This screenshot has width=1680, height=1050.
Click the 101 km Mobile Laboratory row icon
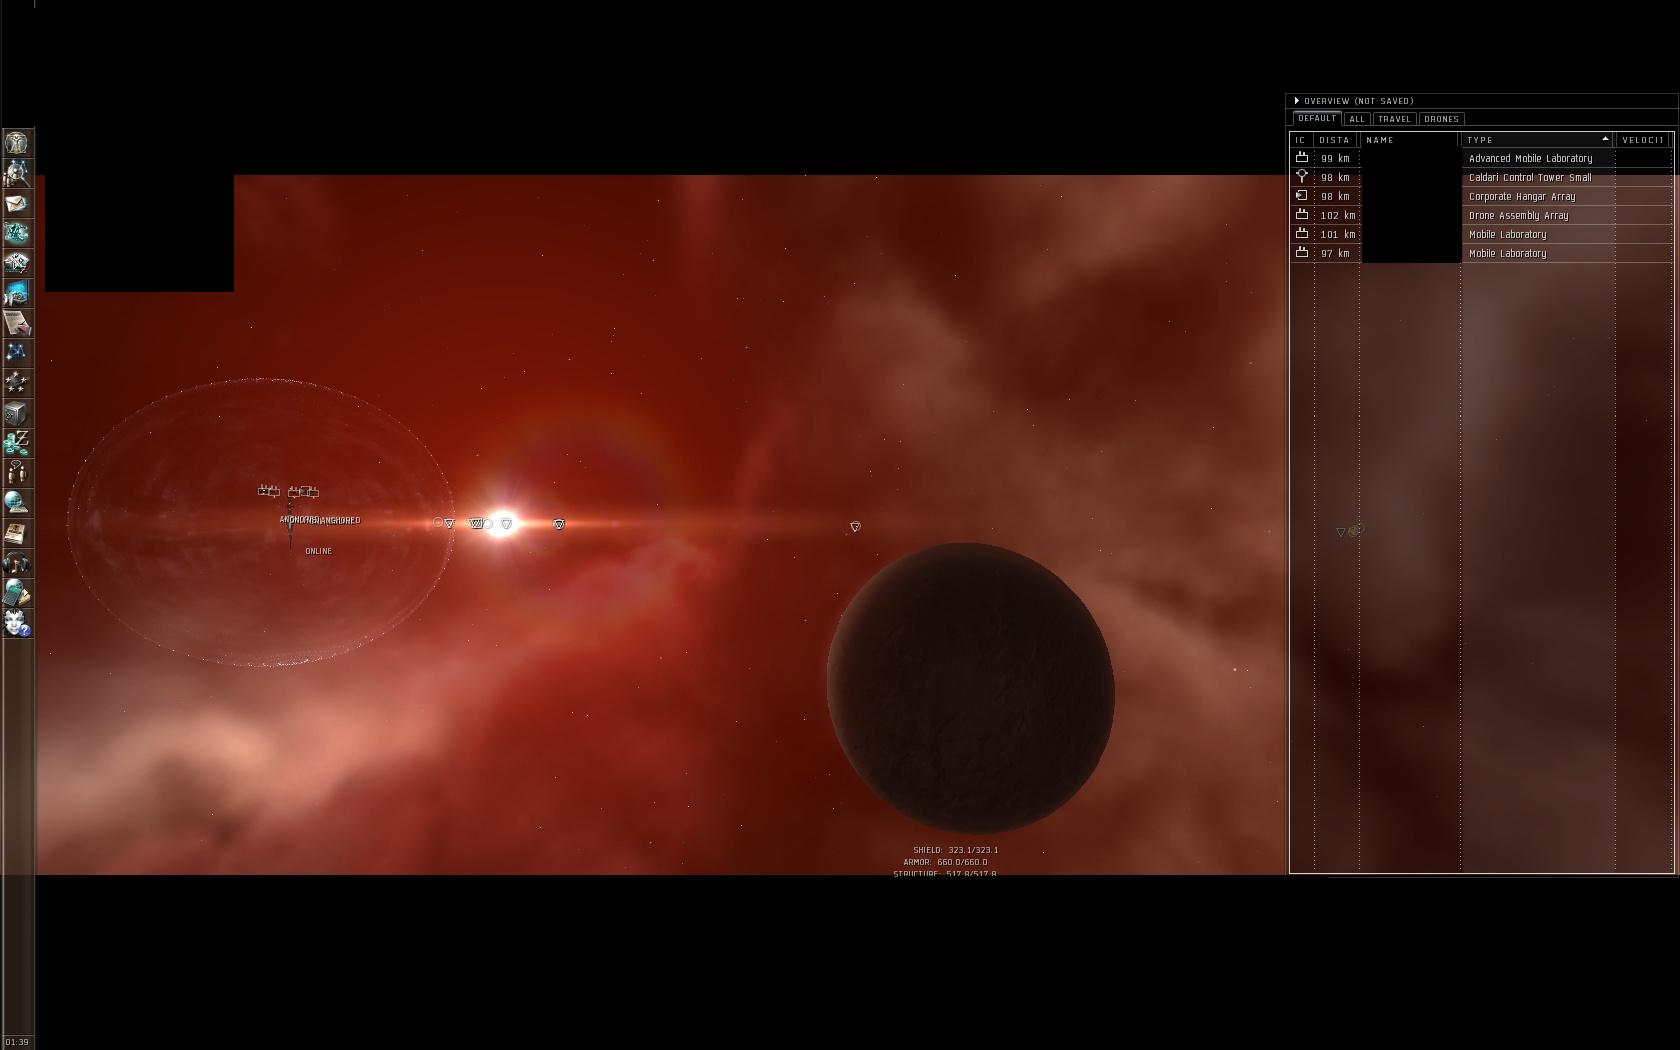[x=1302, y=234]
